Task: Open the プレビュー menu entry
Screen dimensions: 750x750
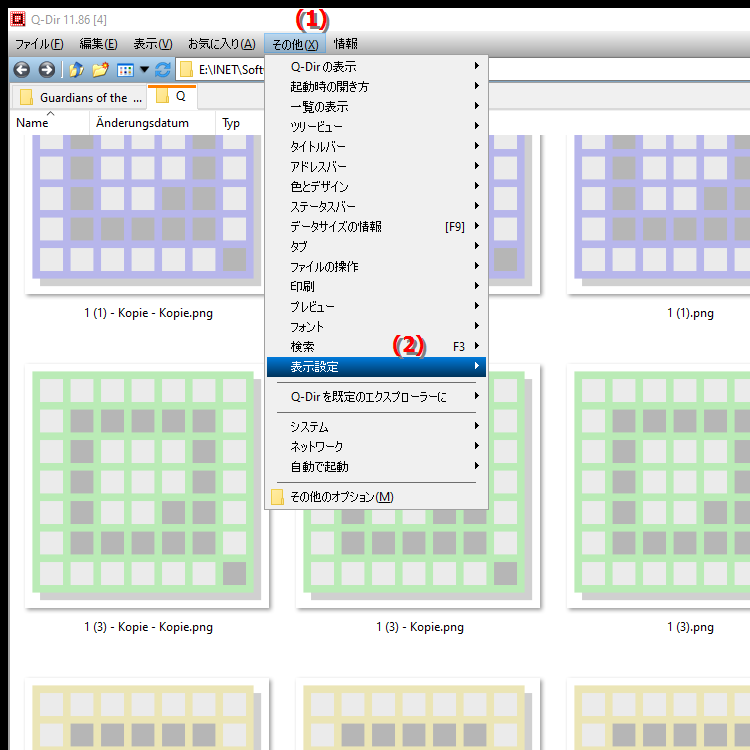Action: coord(376,307)
